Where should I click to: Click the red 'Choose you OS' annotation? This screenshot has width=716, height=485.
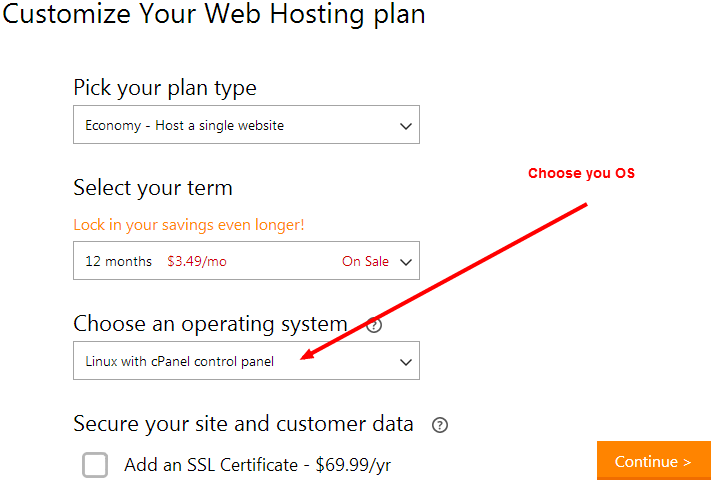(x=581, y=173)
